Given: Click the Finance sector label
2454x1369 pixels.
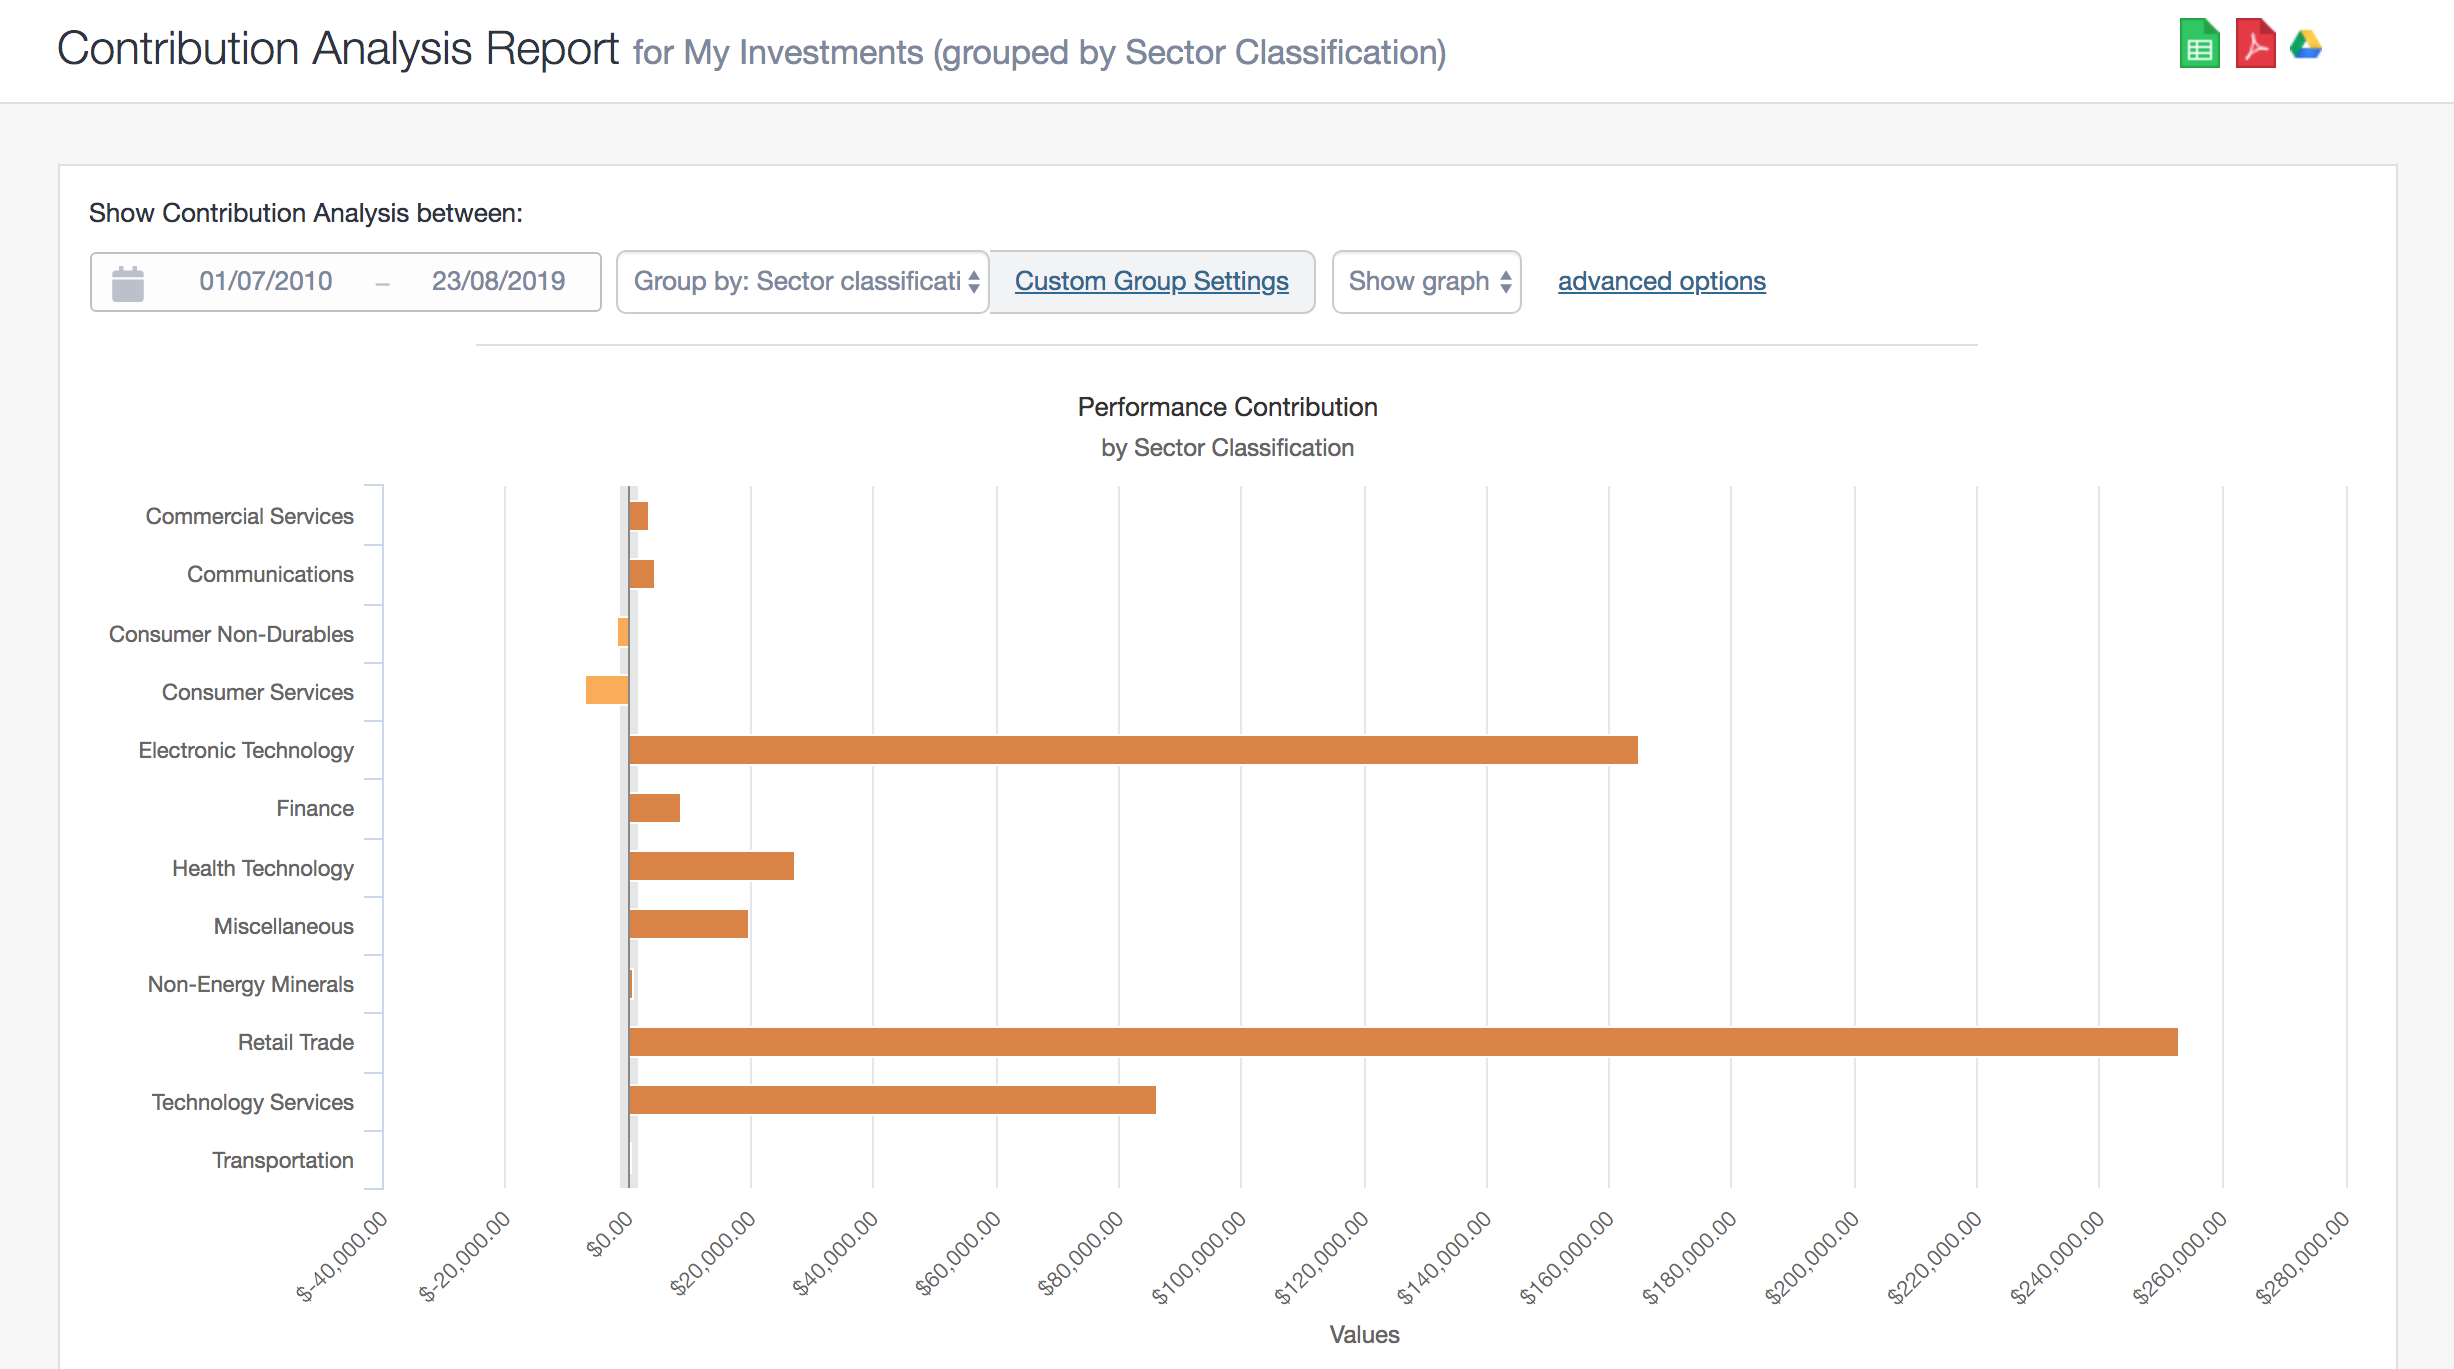Looking at the screenshot, I should coord(315,808).
